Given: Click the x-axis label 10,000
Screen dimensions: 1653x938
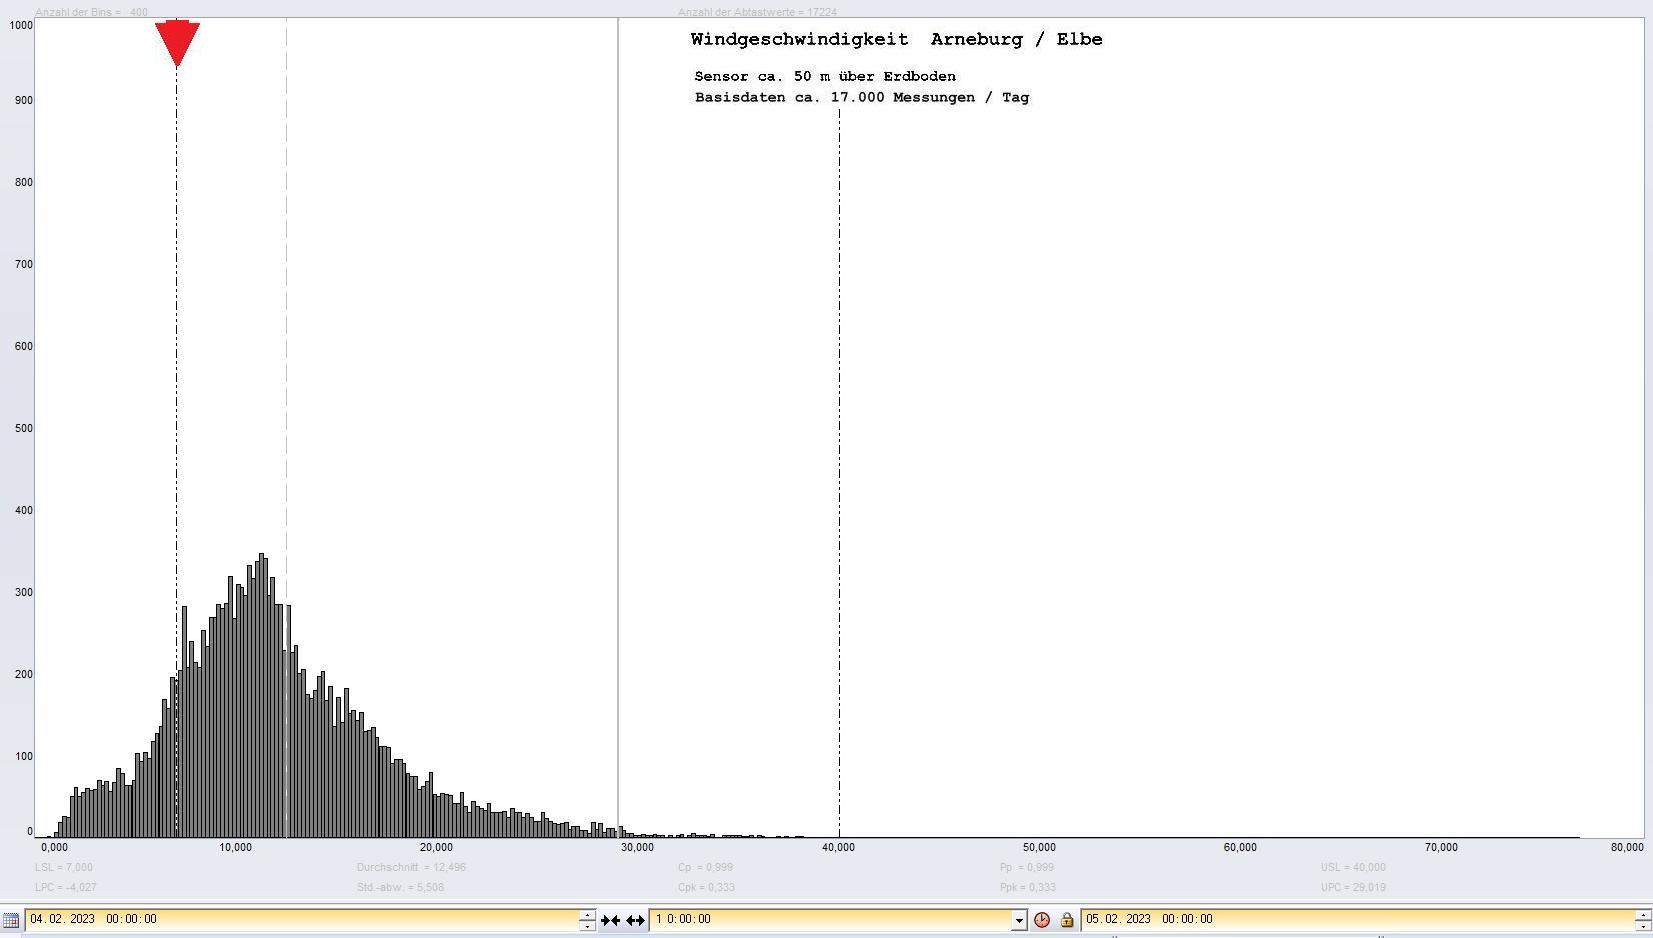Looking at the screenshot, I should point(236,847).
